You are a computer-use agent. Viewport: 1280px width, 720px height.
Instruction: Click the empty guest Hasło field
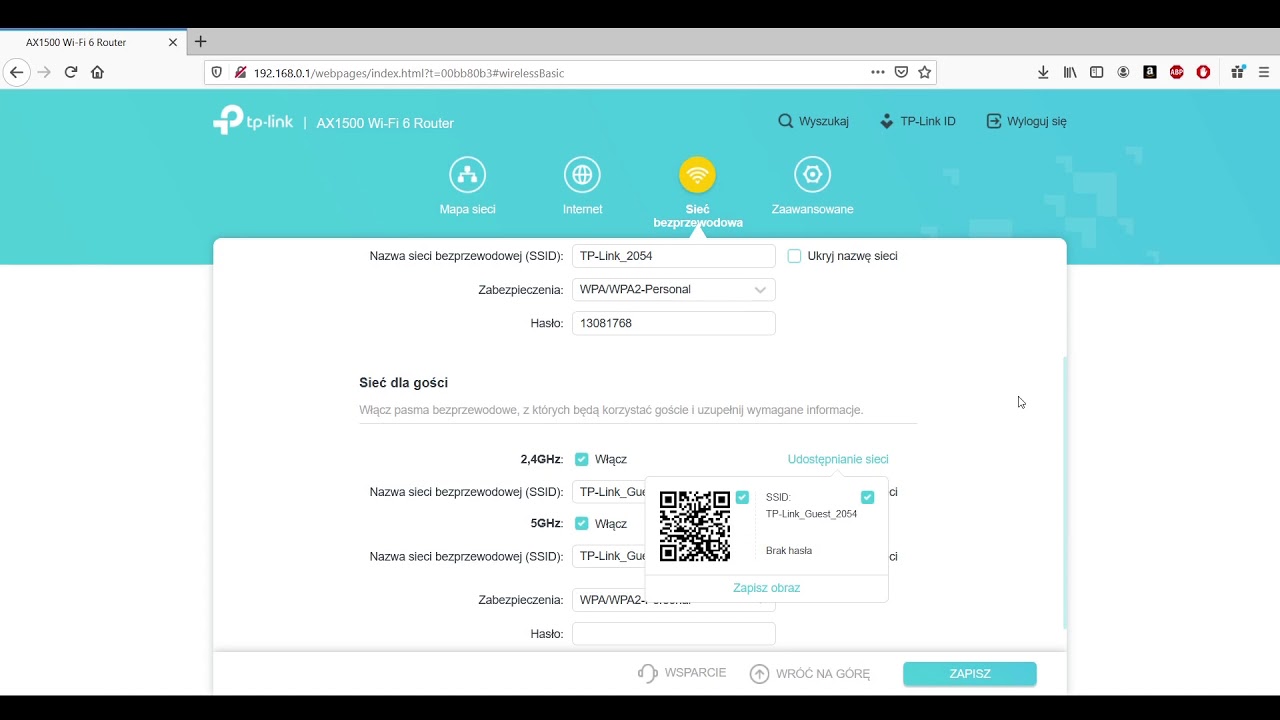coord(673,634)
